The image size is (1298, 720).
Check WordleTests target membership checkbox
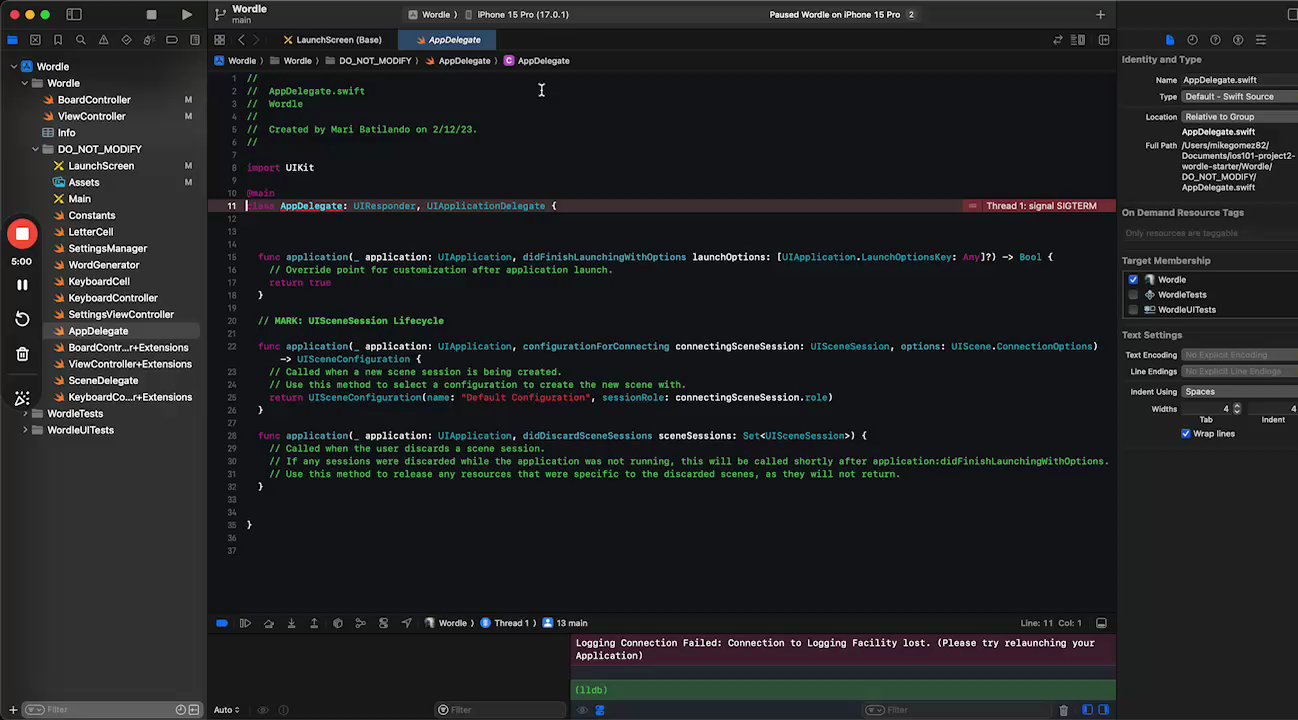coord(1133,295)
